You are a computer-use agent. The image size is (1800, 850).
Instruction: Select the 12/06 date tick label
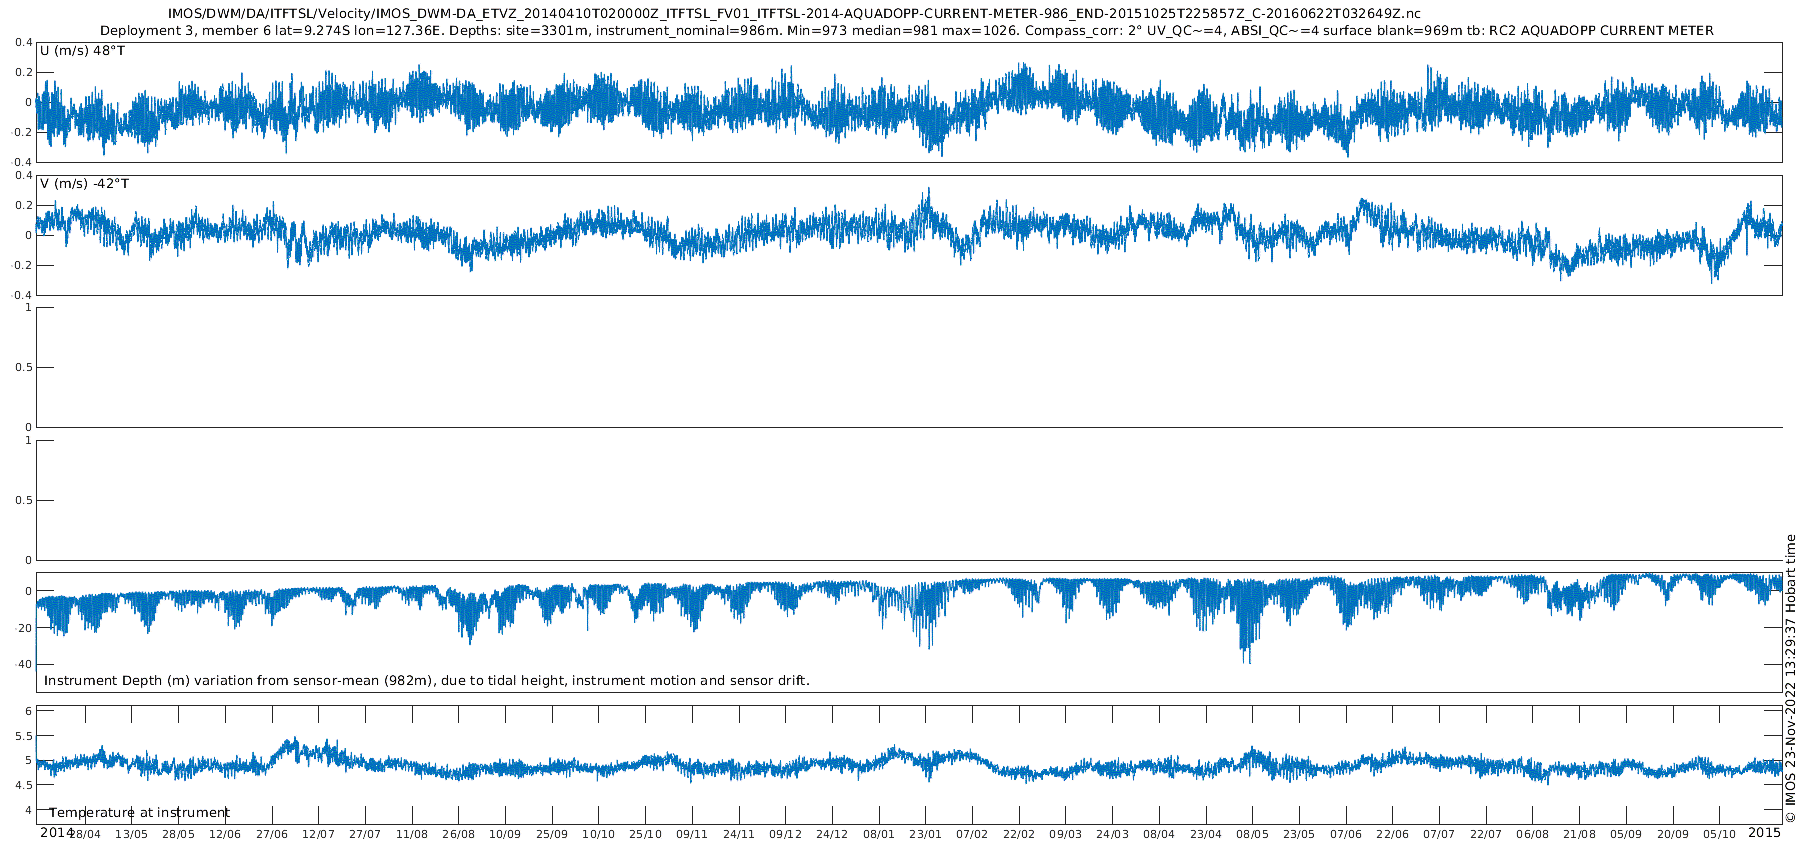[224, 835]
